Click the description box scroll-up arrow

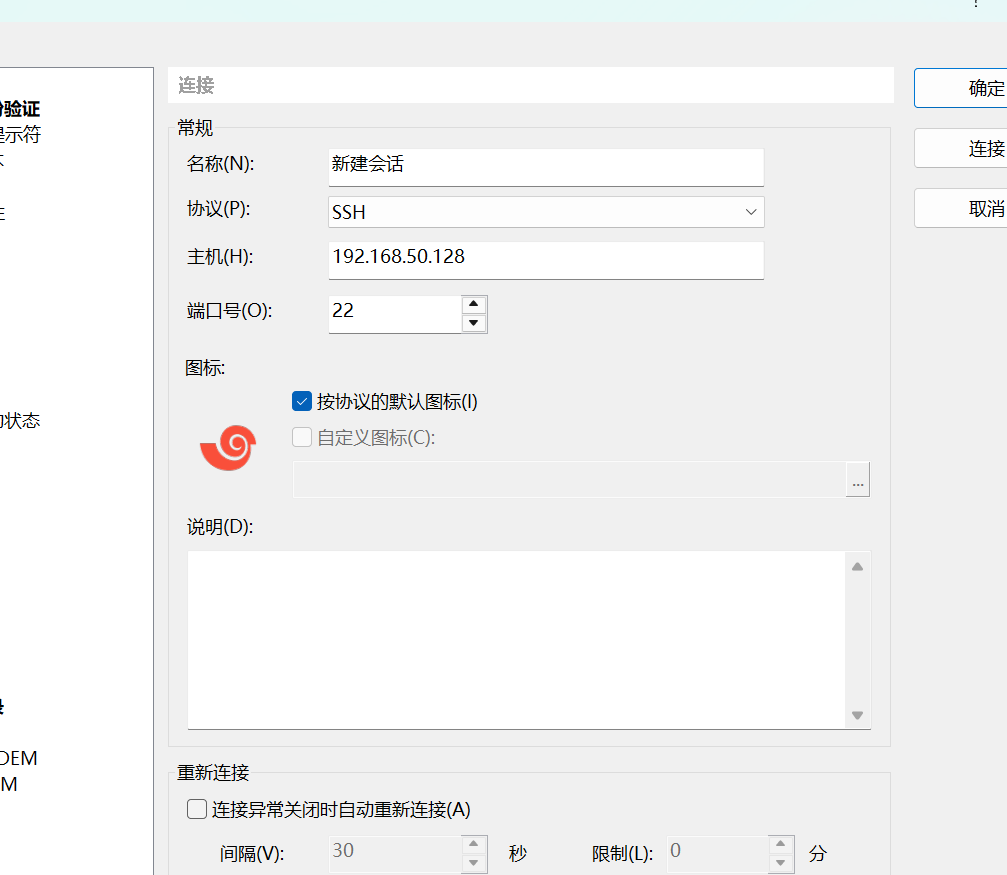(x=857, y=565)
